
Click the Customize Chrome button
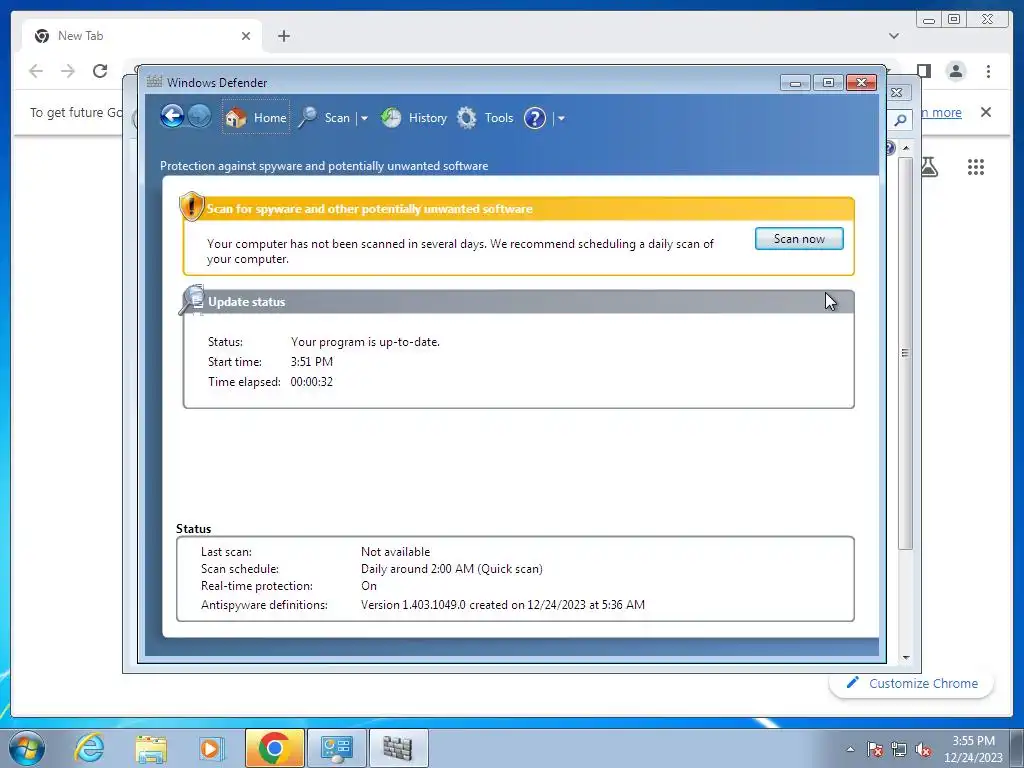[x=912, y=683]
